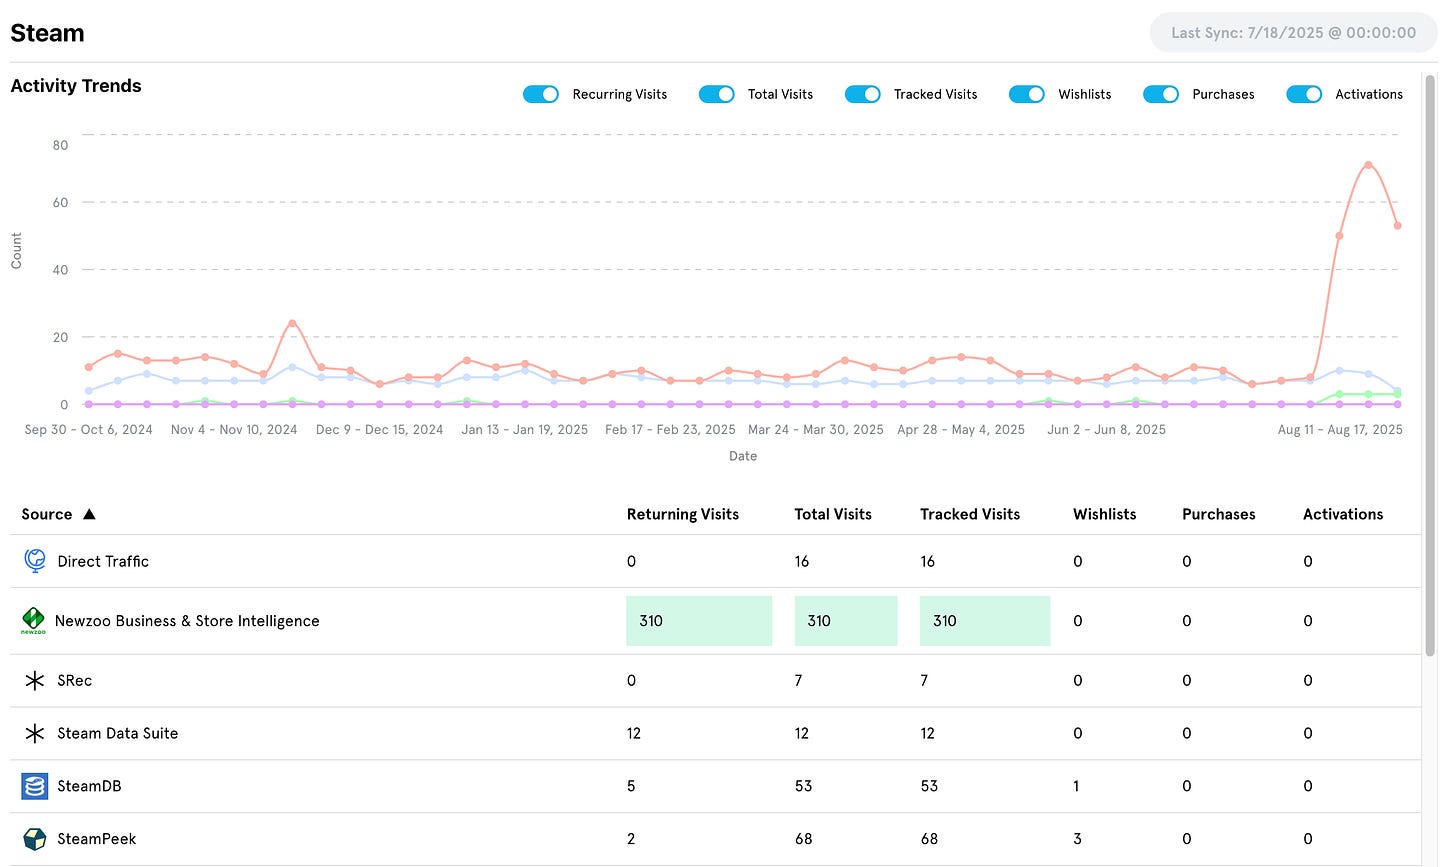Click the Steam page title
Image resolution: width=1456 pixels, height=867 pixels.
click(x=47, y=33)
